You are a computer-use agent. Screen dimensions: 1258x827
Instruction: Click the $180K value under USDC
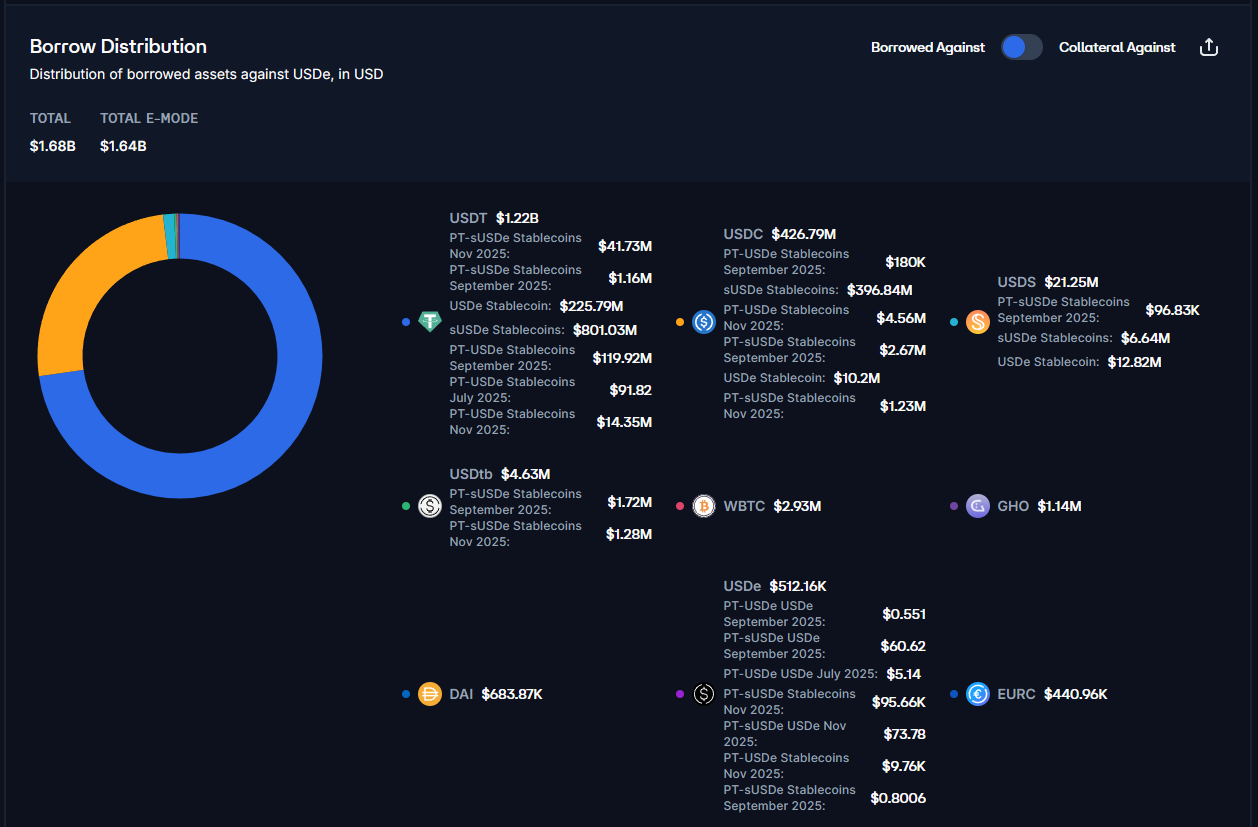pos(906,262)
